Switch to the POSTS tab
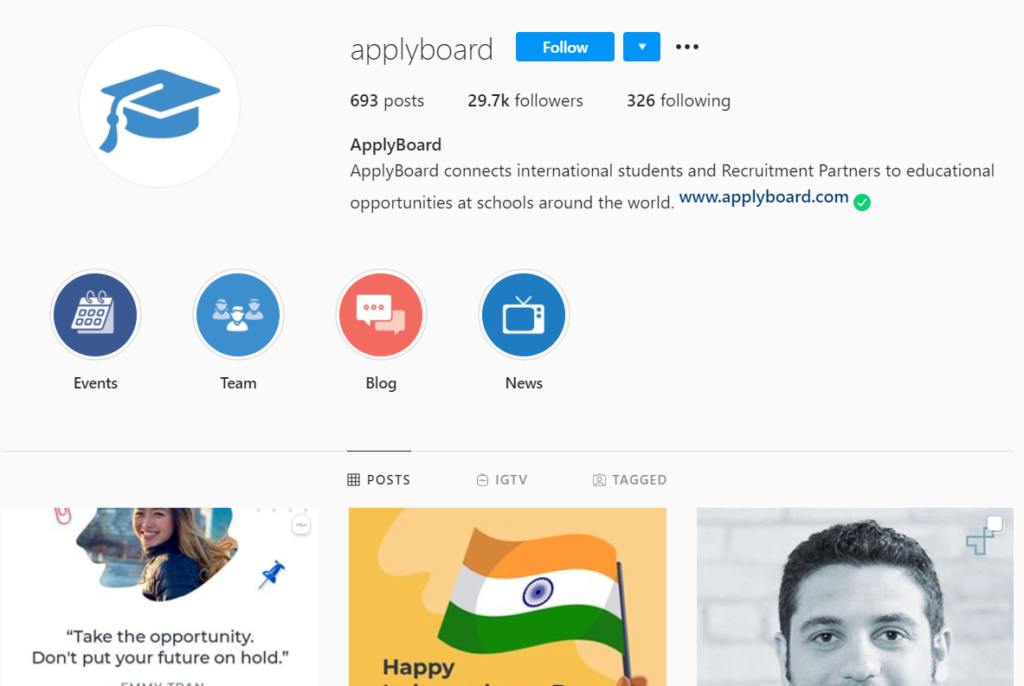 (x=379, y=480)
